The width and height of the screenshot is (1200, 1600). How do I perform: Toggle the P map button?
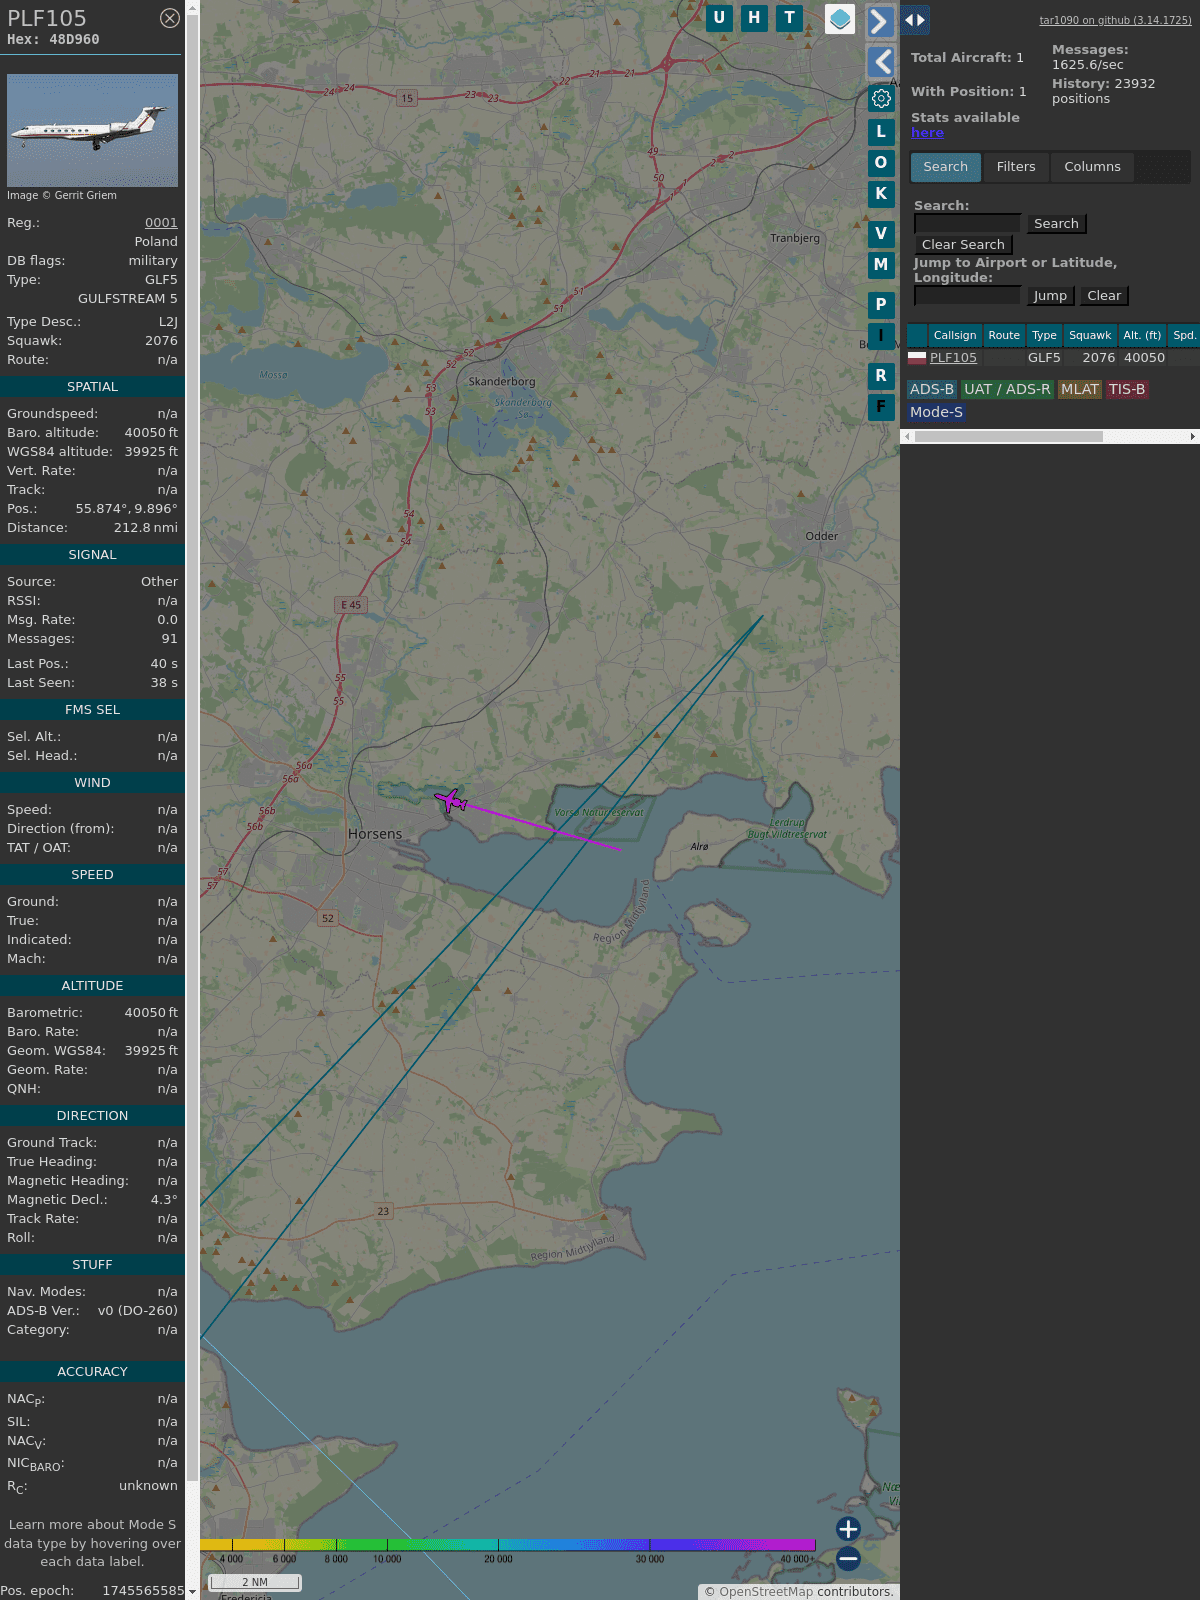(x=881, y=304)
